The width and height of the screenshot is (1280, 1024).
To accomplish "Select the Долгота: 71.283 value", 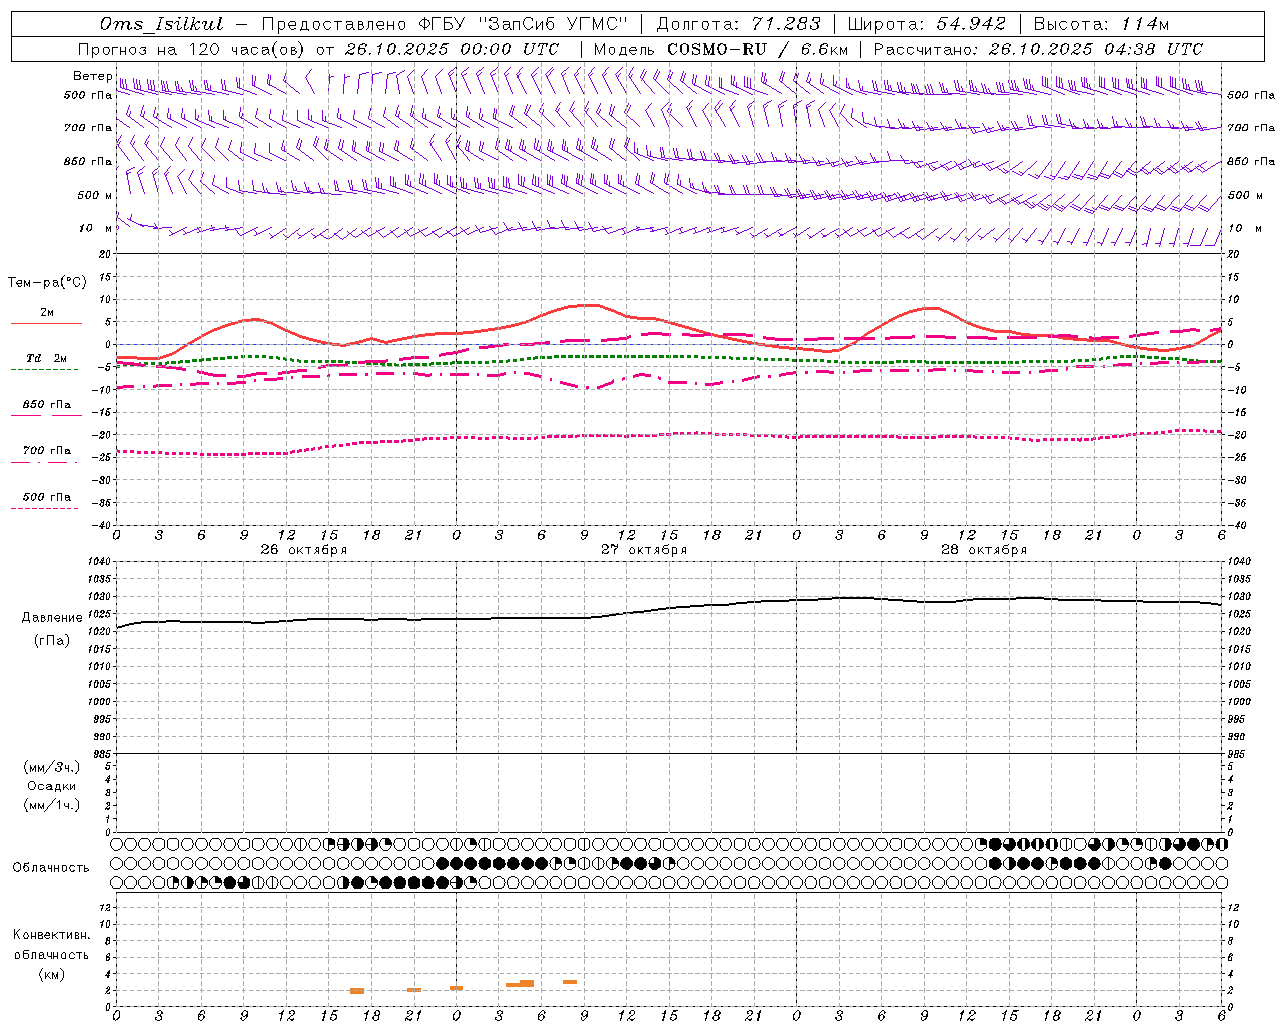I will coord(738,24).
